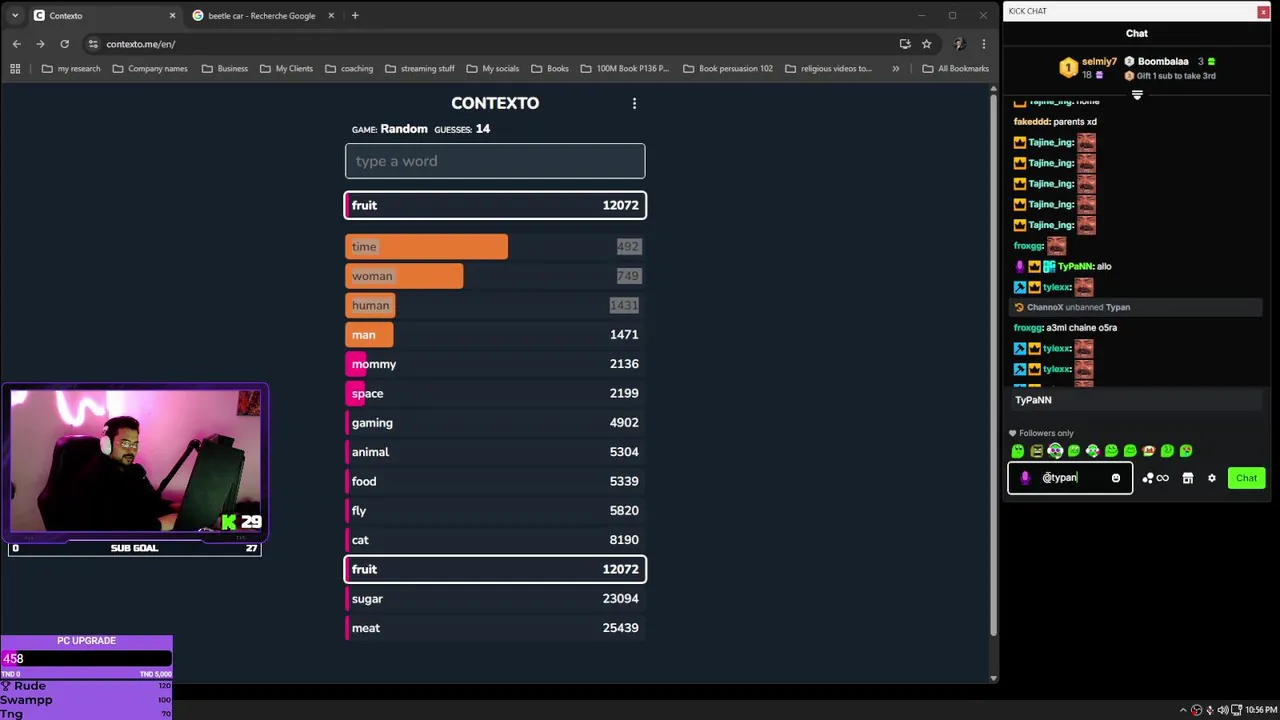Open the tab search dropdown
1280x720 pixels.
tap(15, 15)
